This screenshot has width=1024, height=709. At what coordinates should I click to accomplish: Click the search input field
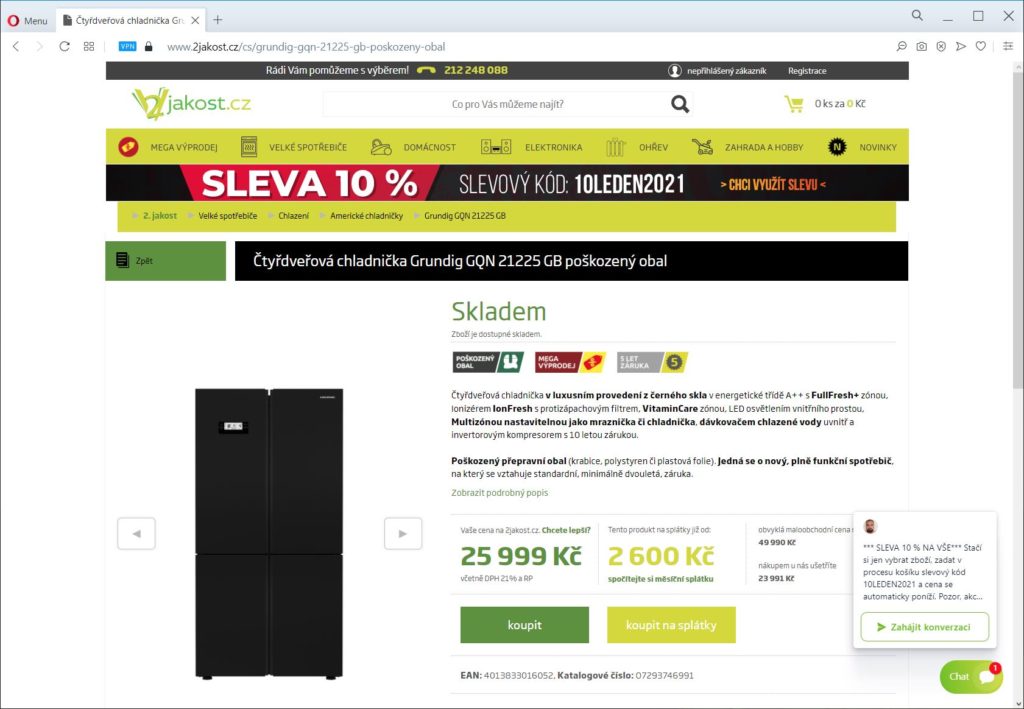point(496,104)
